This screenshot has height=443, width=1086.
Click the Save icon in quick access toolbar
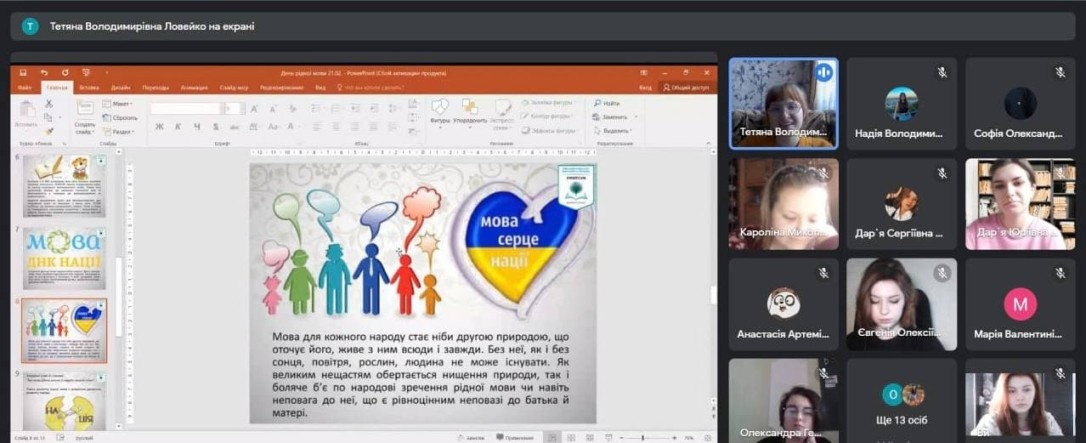25,73
